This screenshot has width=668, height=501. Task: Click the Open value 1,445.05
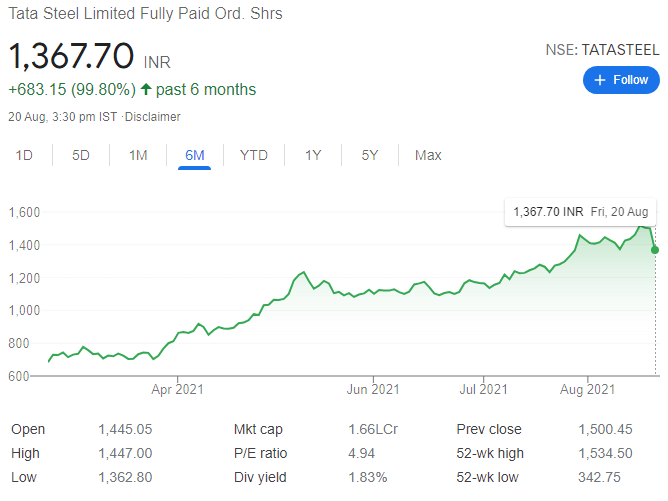125,429
